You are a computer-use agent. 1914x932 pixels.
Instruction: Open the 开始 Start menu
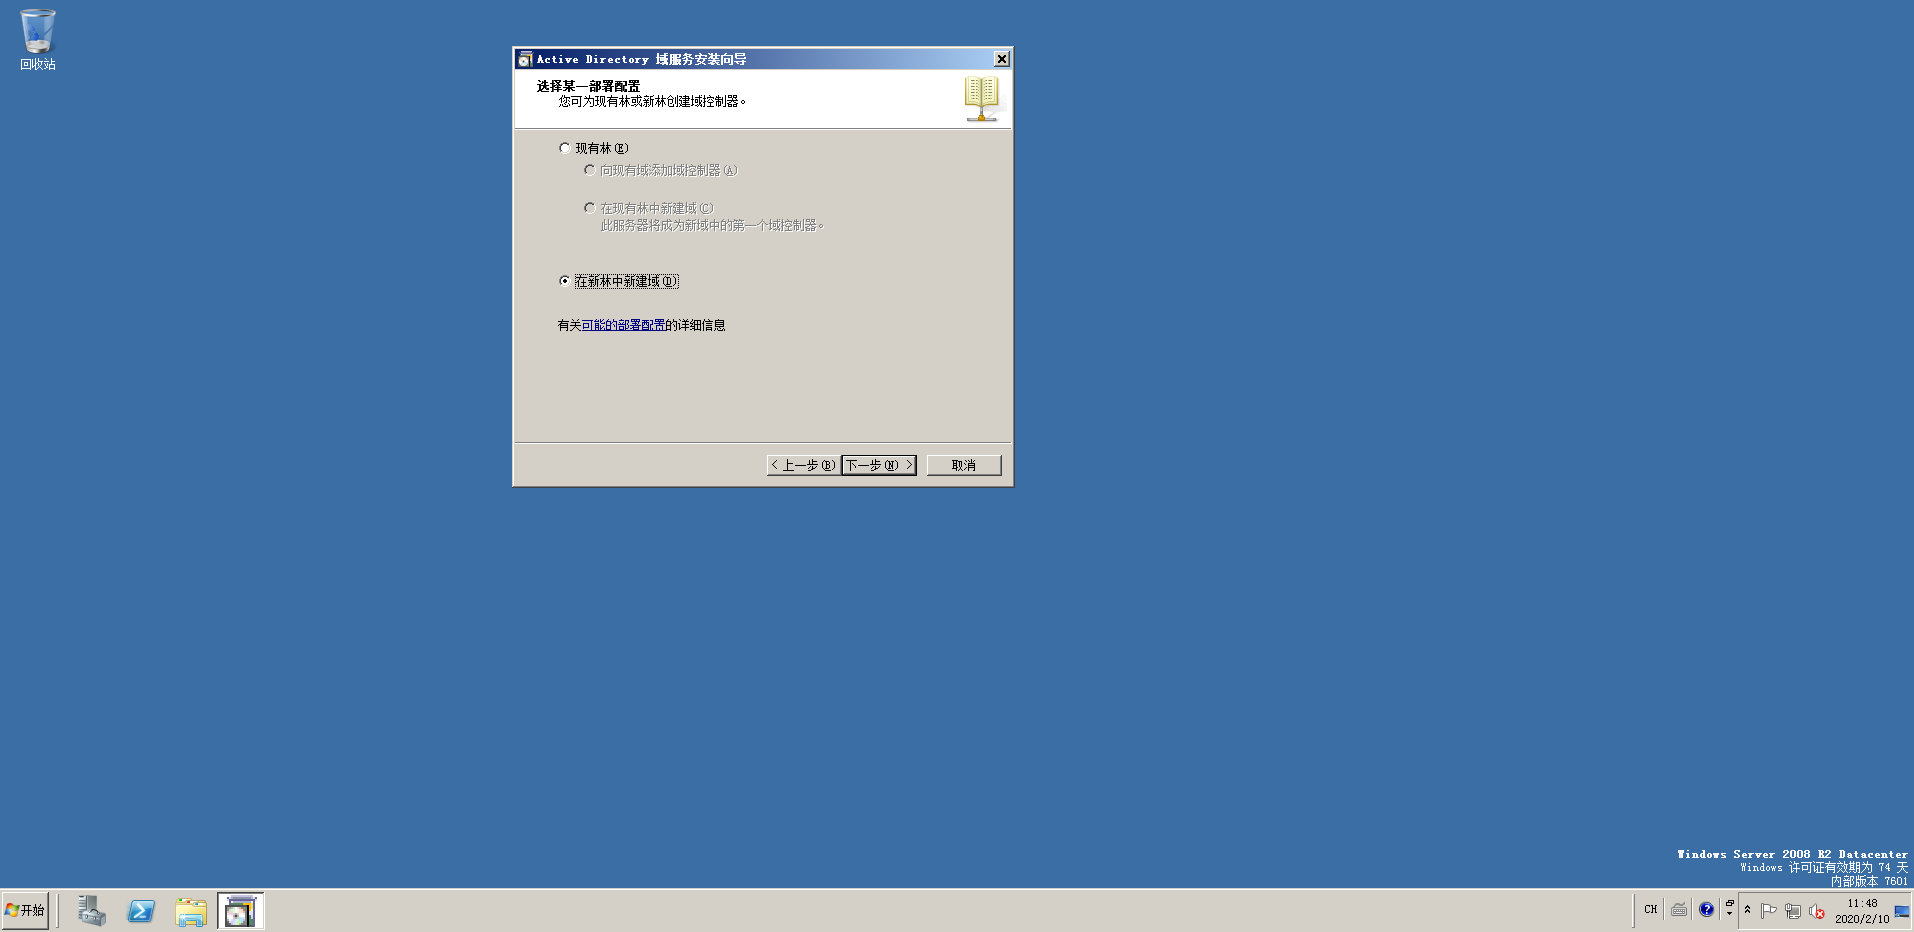point(25,911)
